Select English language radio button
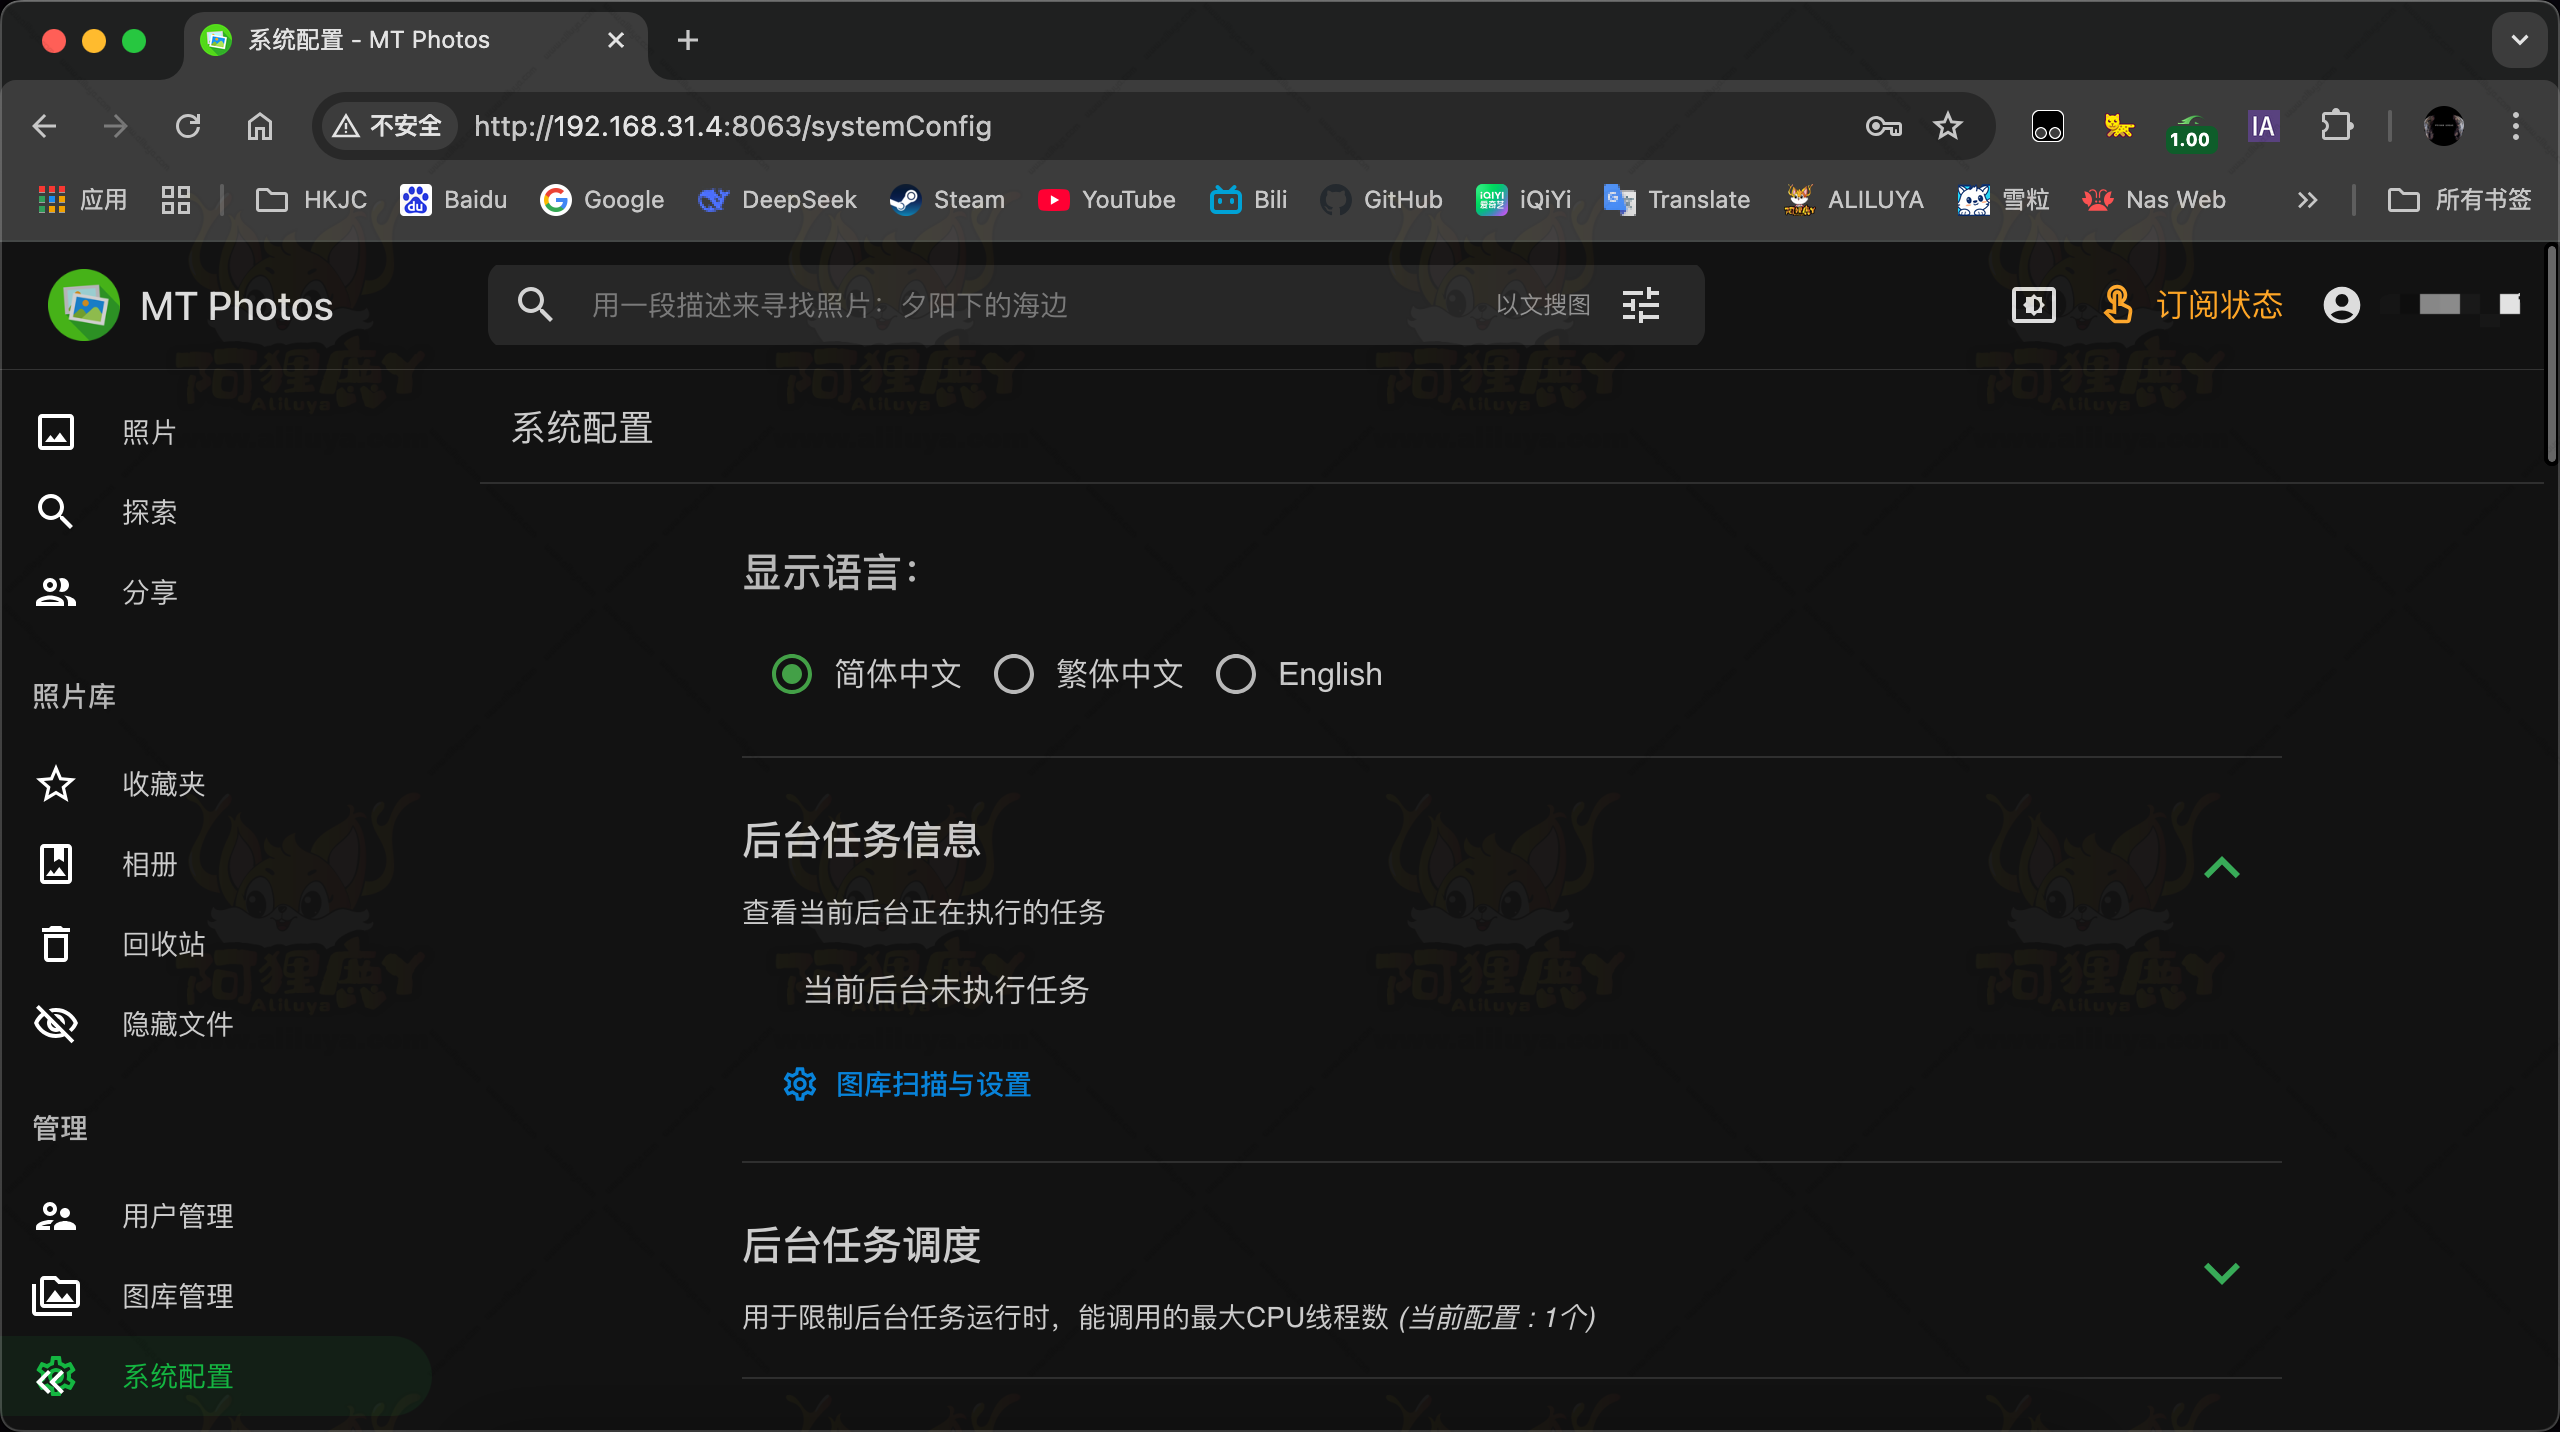 [1236, 674]
